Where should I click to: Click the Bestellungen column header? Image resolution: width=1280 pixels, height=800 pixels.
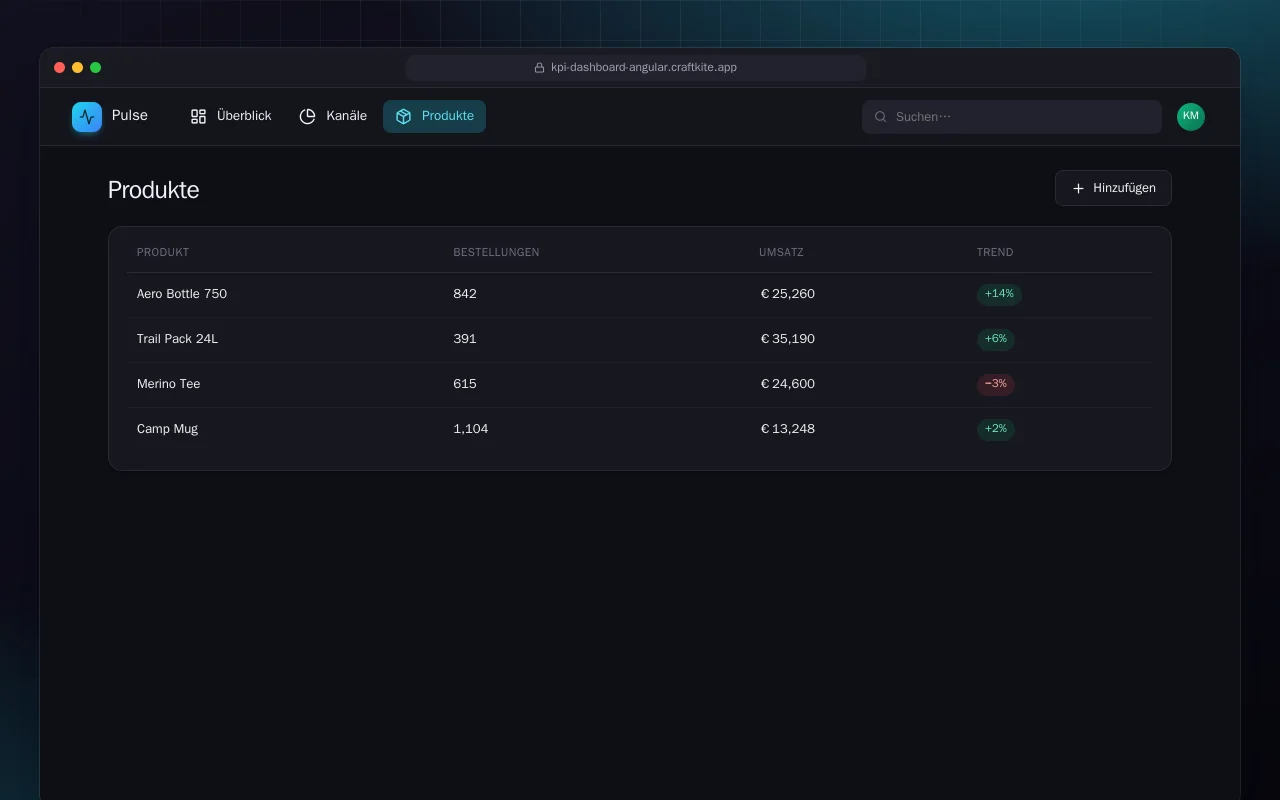pyautogui.click(x=496, y=252)
